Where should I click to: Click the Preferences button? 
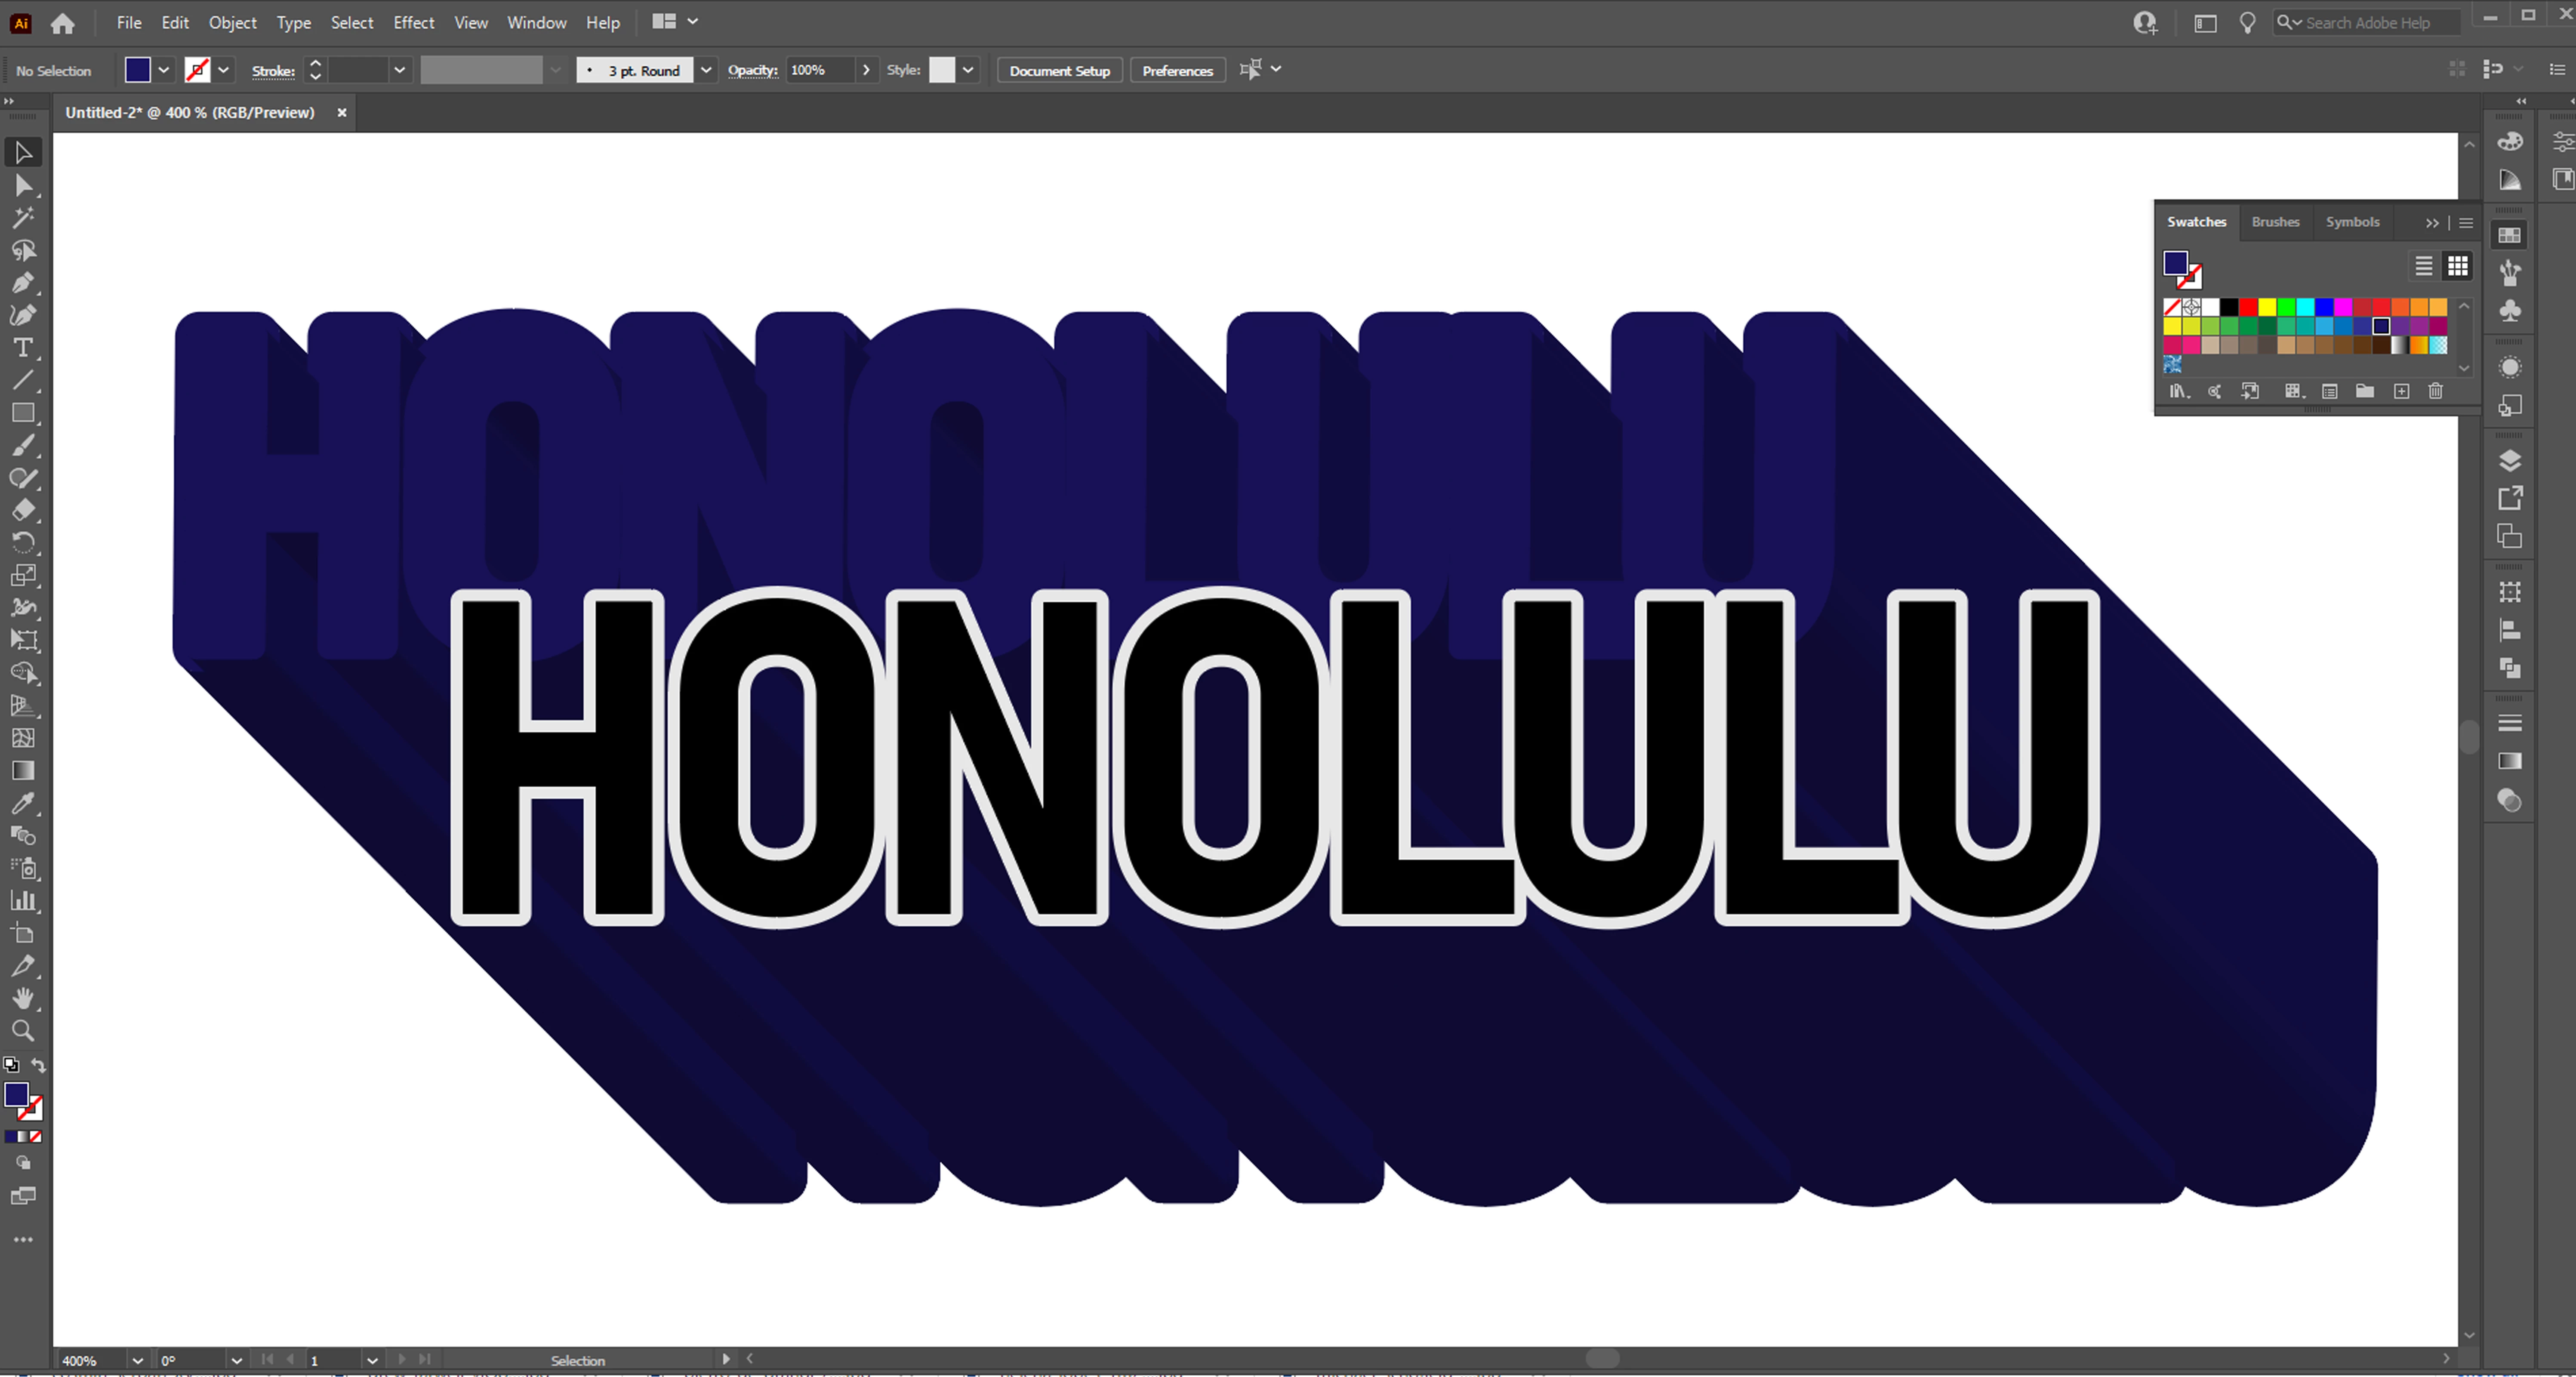point(1177,71)
